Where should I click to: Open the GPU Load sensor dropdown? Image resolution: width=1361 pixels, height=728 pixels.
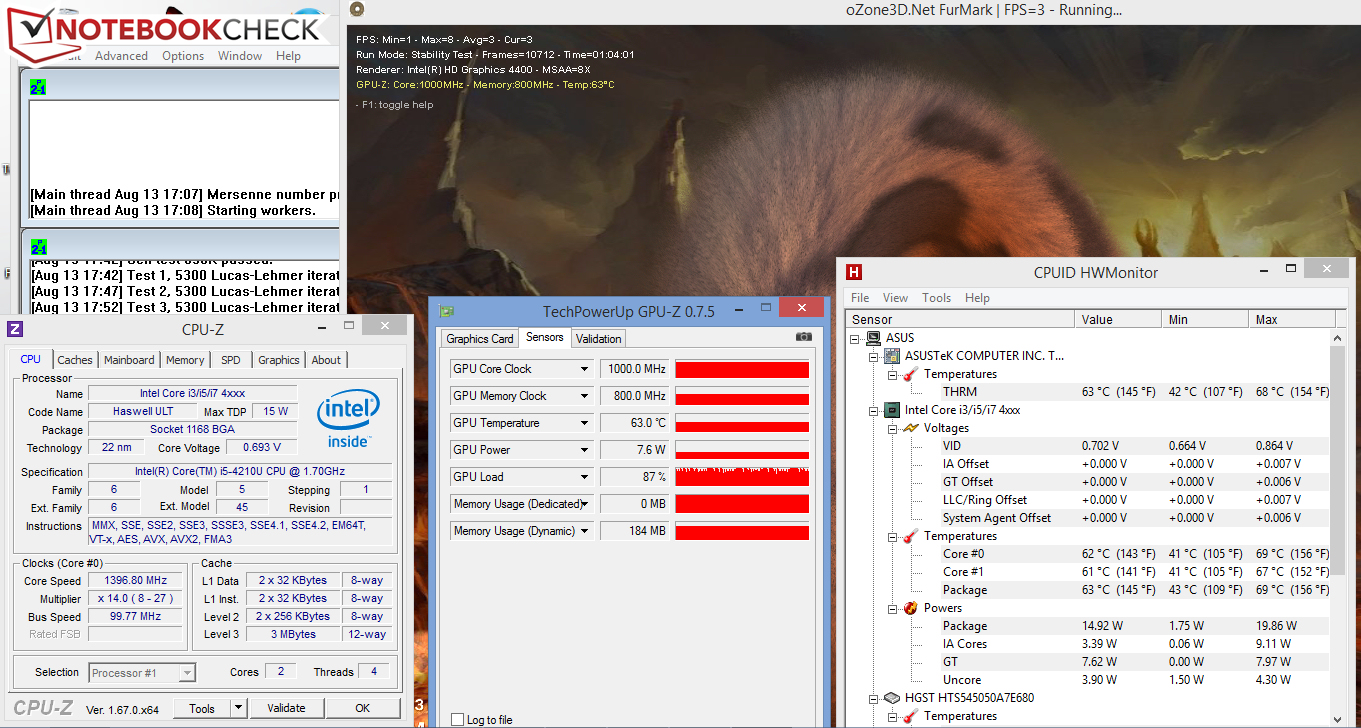[585, 477]
